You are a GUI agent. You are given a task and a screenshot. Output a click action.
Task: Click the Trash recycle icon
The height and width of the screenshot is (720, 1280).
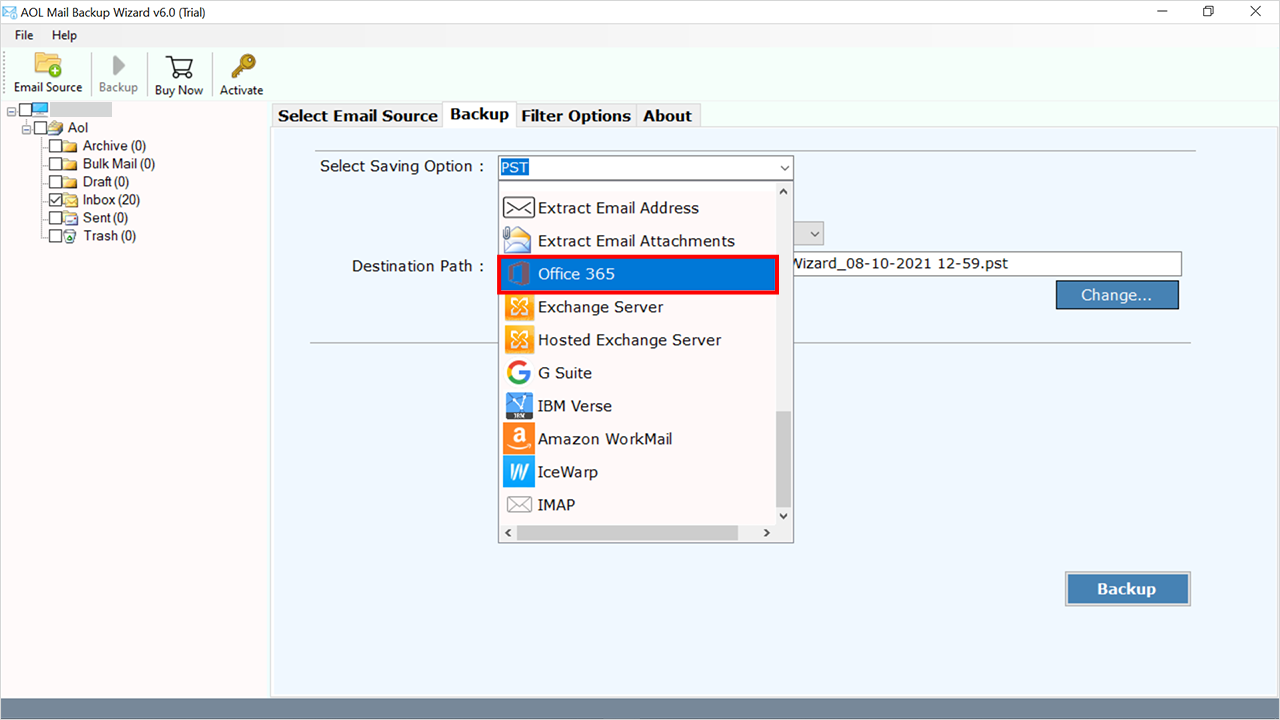(70, 236)
